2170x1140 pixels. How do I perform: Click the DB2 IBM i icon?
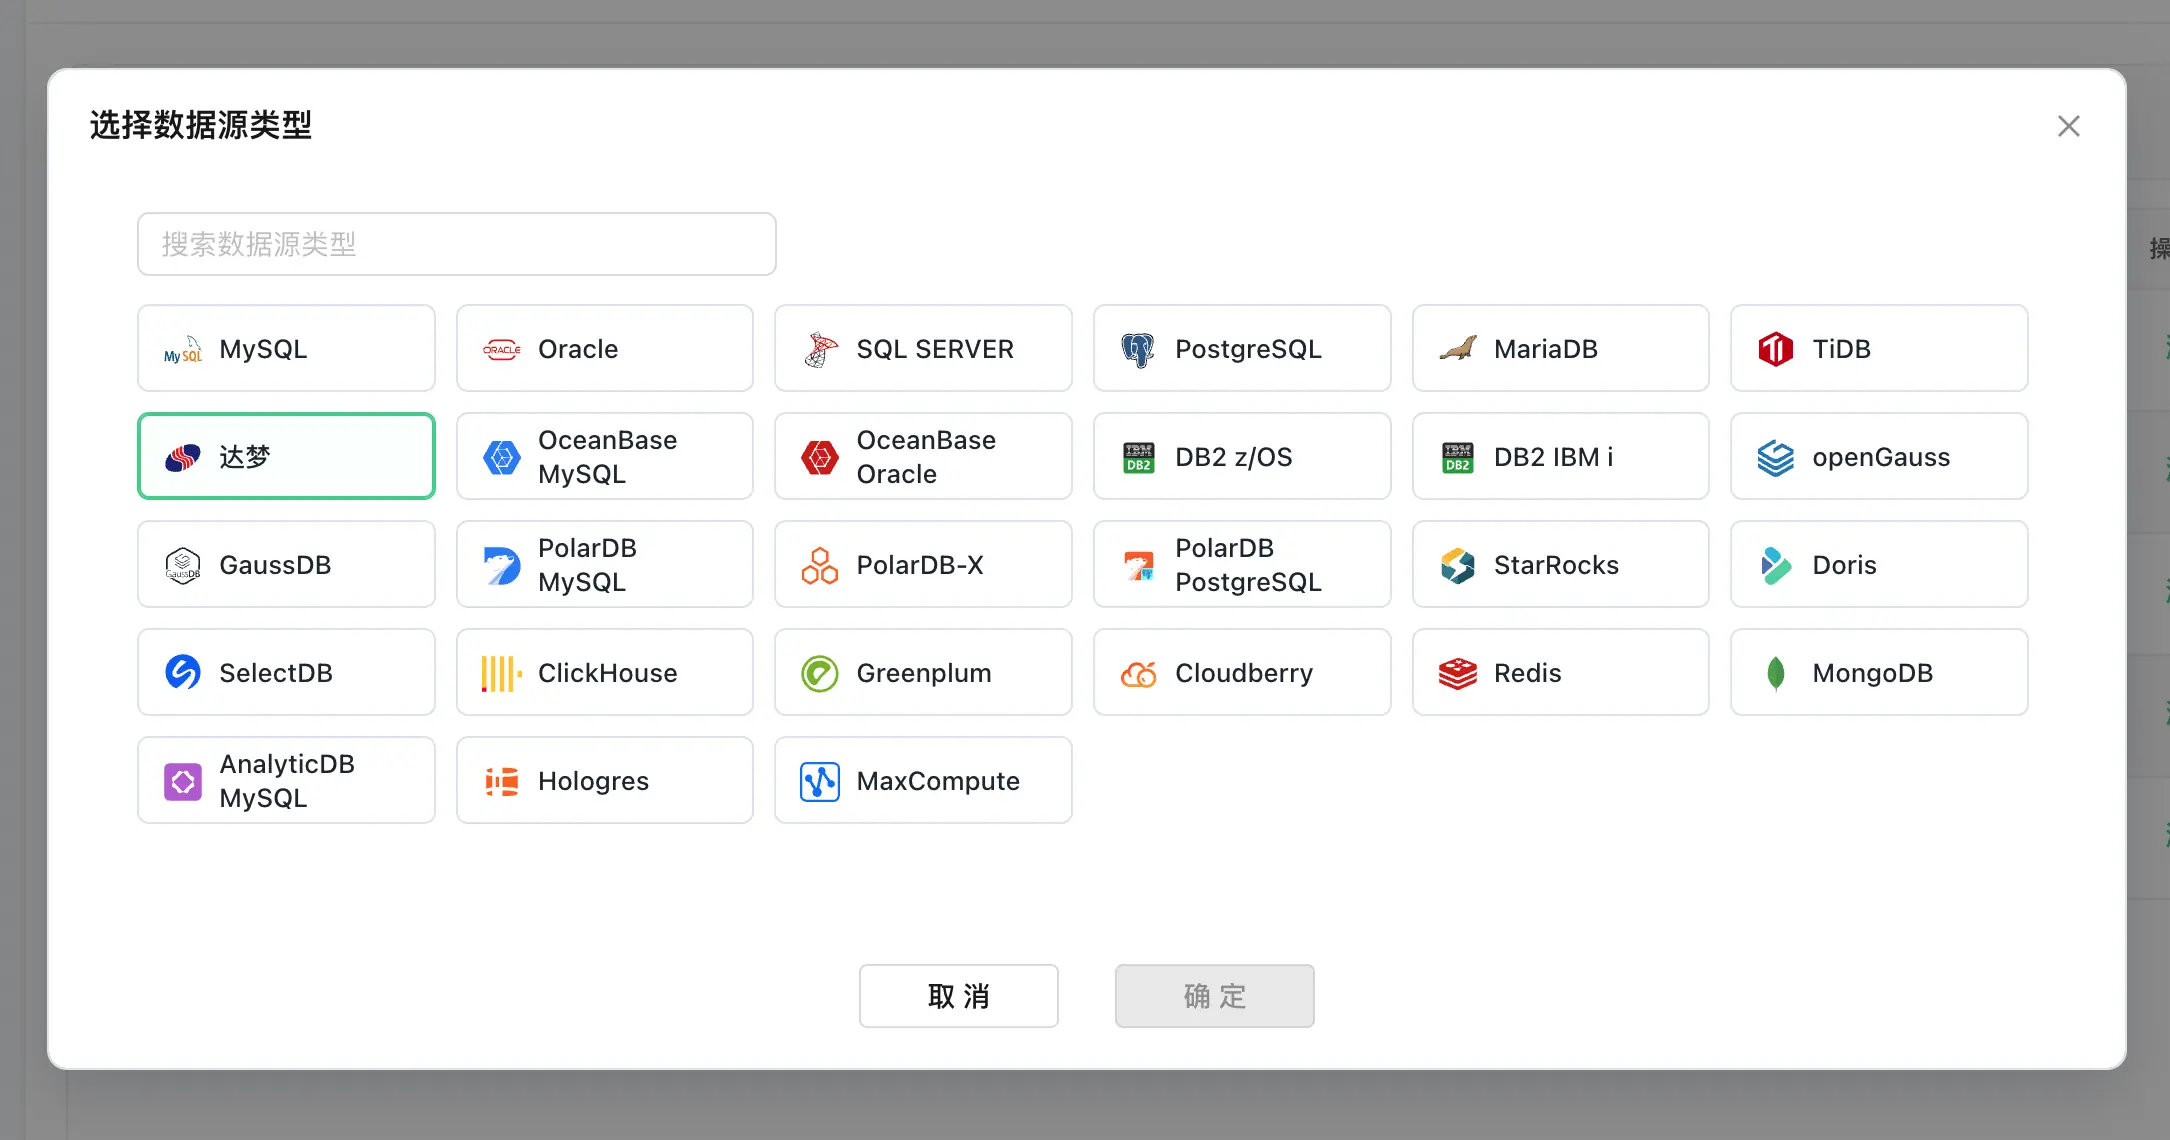[1458, 457]
